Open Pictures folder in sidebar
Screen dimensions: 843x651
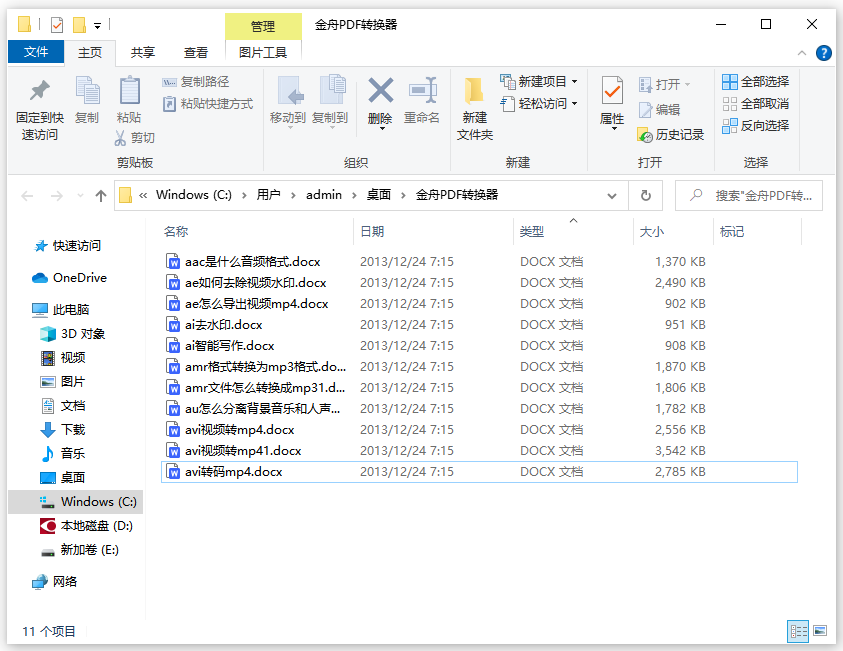[63, 382]
